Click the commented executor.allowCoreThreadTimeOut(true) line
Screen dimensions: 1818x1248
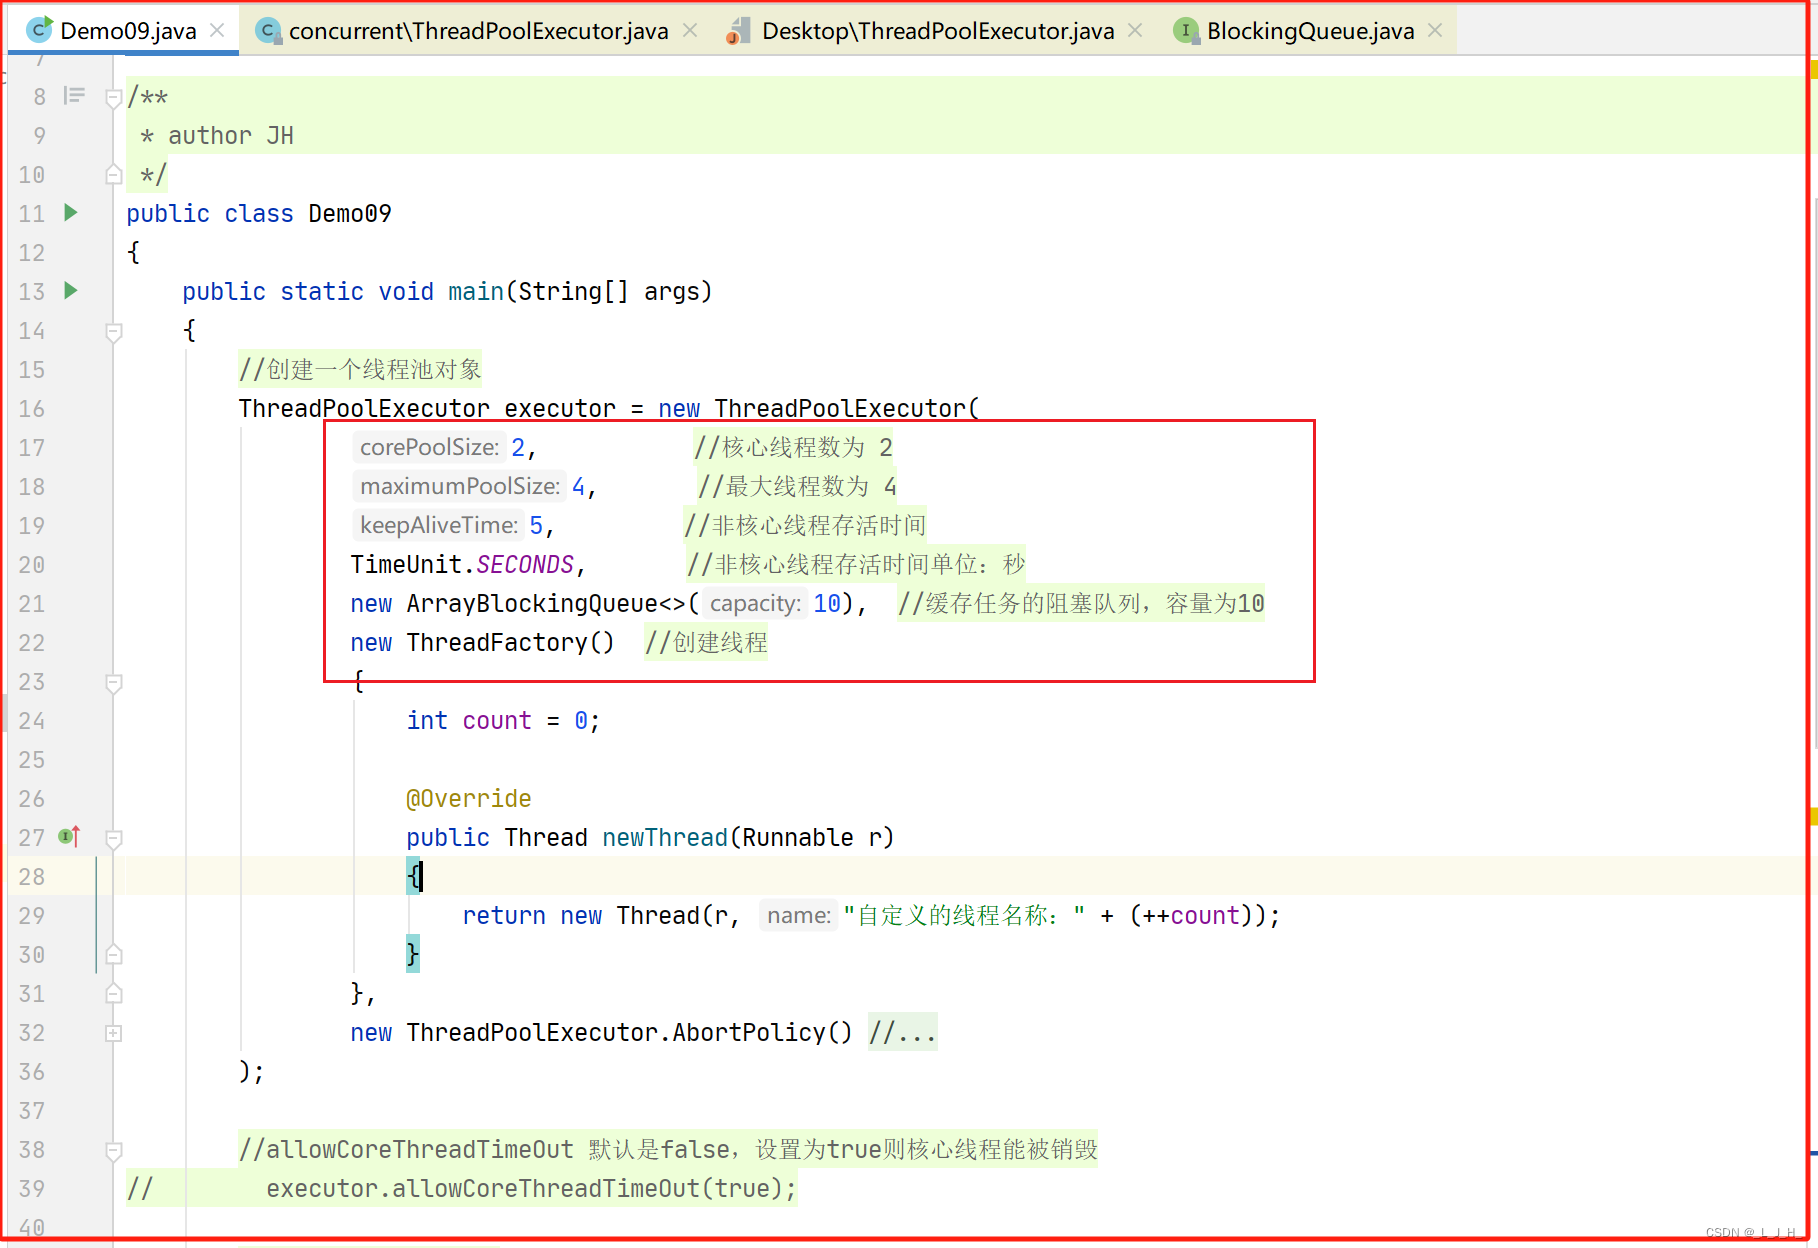(531, 1188)
